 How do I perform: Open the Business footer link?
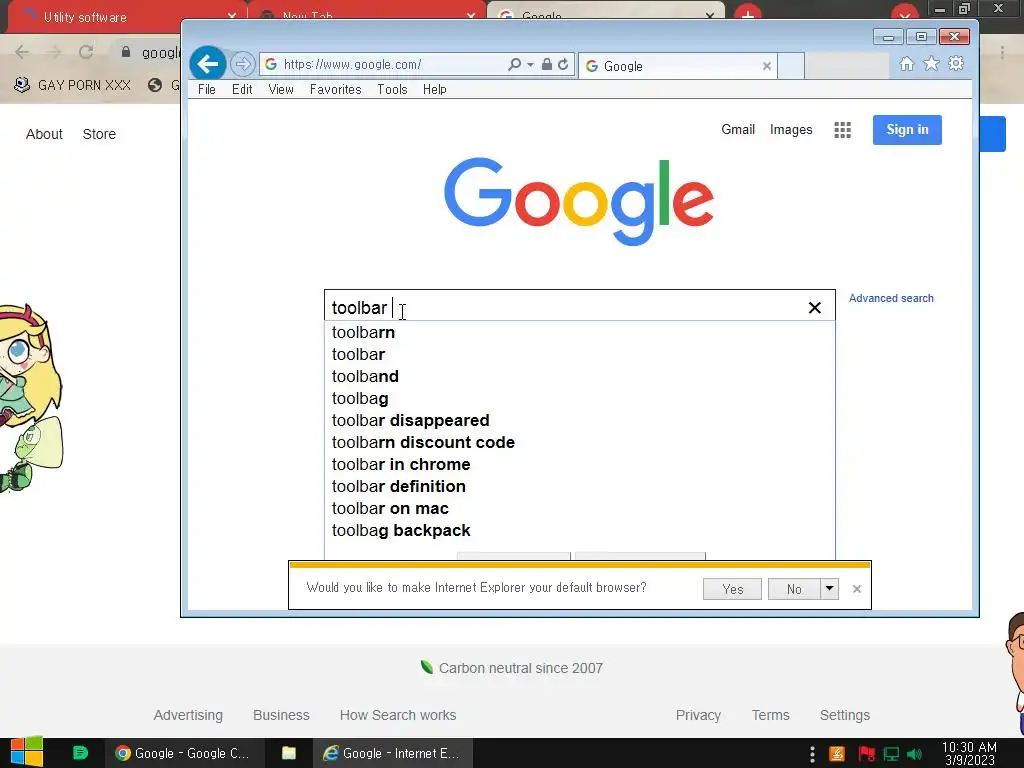pos(281,715)
